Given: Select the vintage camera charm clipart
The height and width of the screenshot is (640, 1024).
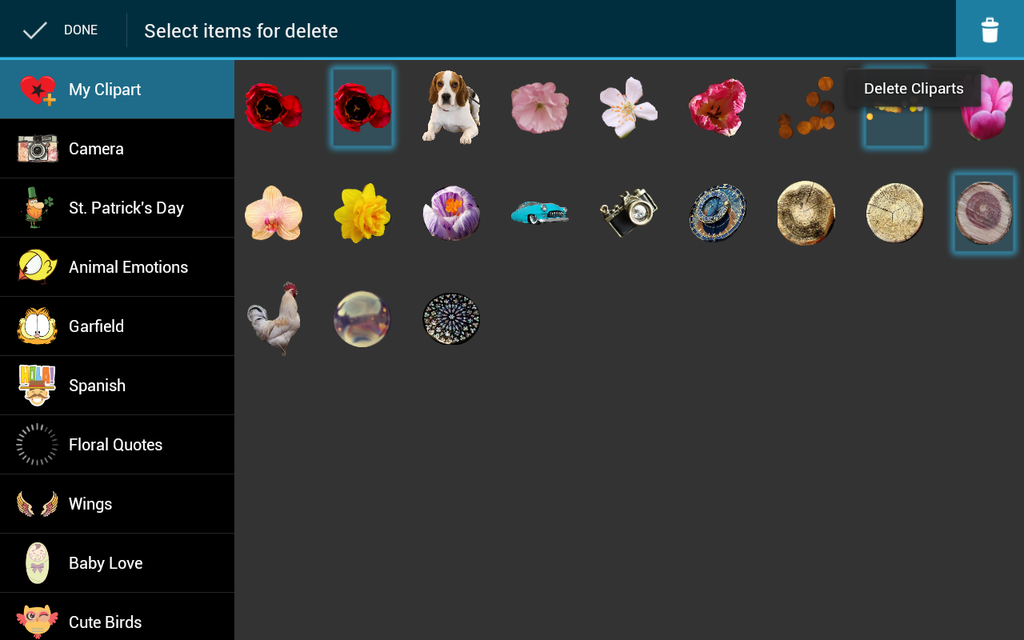Looking at the screenshot, I should [628, 212].
